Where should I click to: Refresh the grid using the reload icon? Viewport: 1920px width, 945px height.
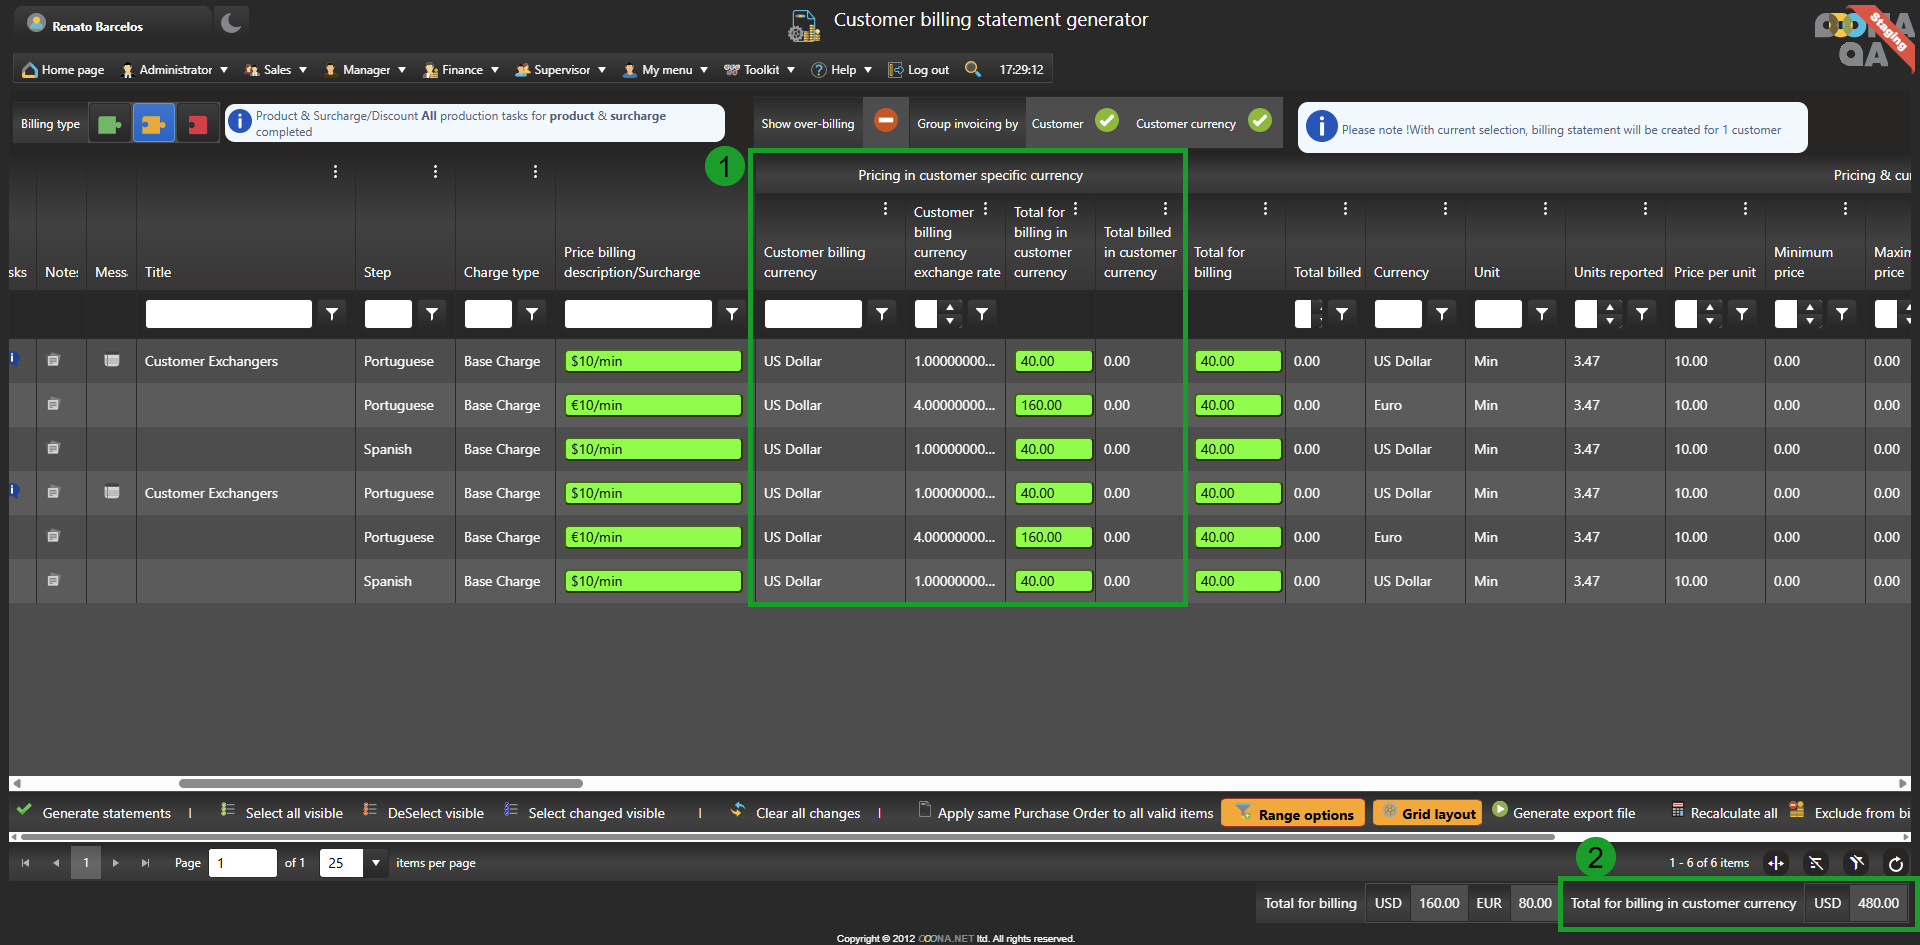click(1895, 863)
